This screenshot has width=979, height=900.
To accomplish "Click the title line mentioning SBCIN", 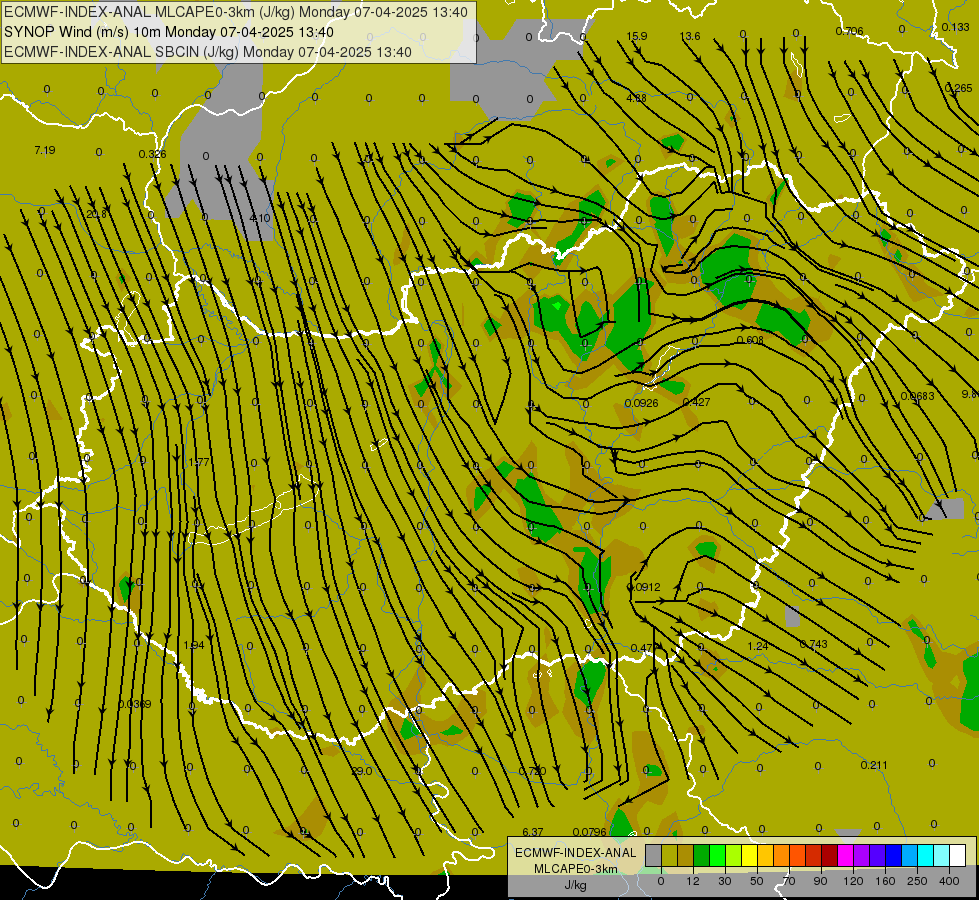I will click(208, 52).
